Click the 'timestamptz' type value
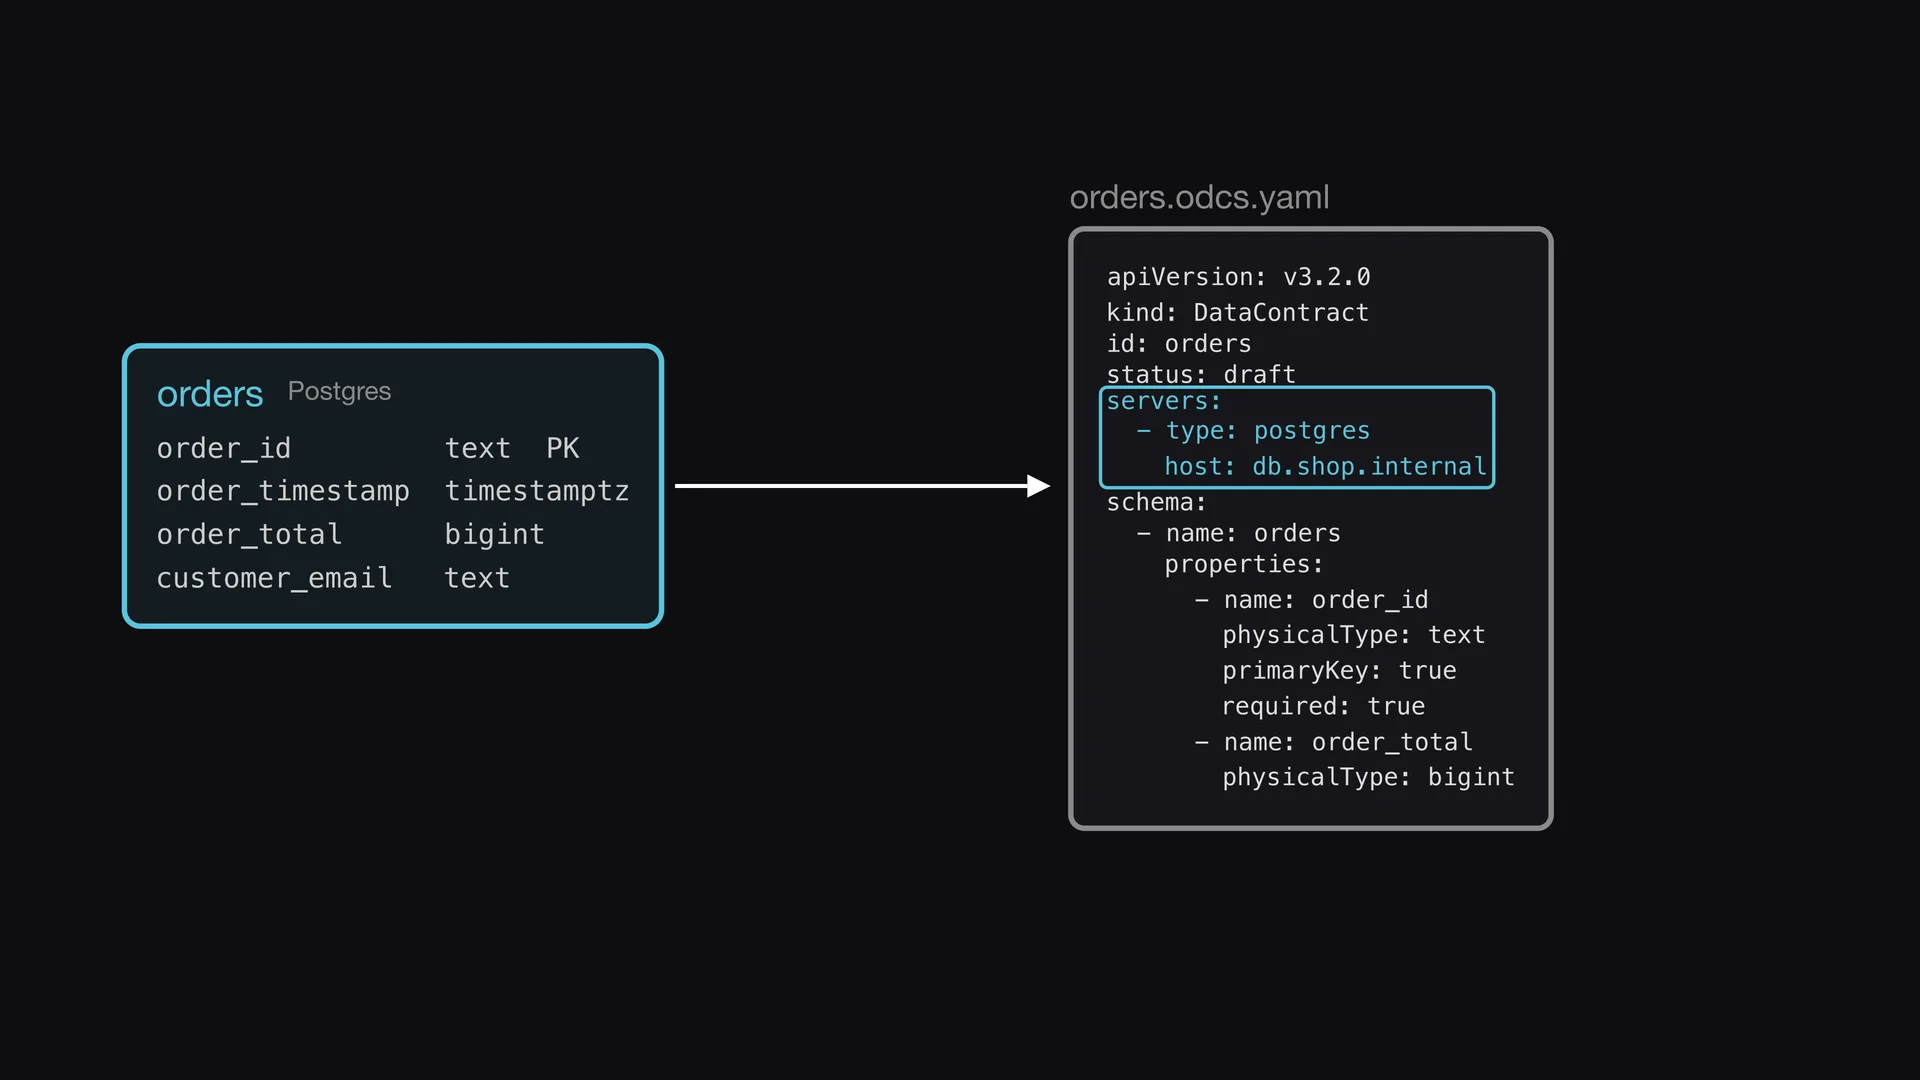Viewport: 1920px width, 1080px height. coord(537,491)
